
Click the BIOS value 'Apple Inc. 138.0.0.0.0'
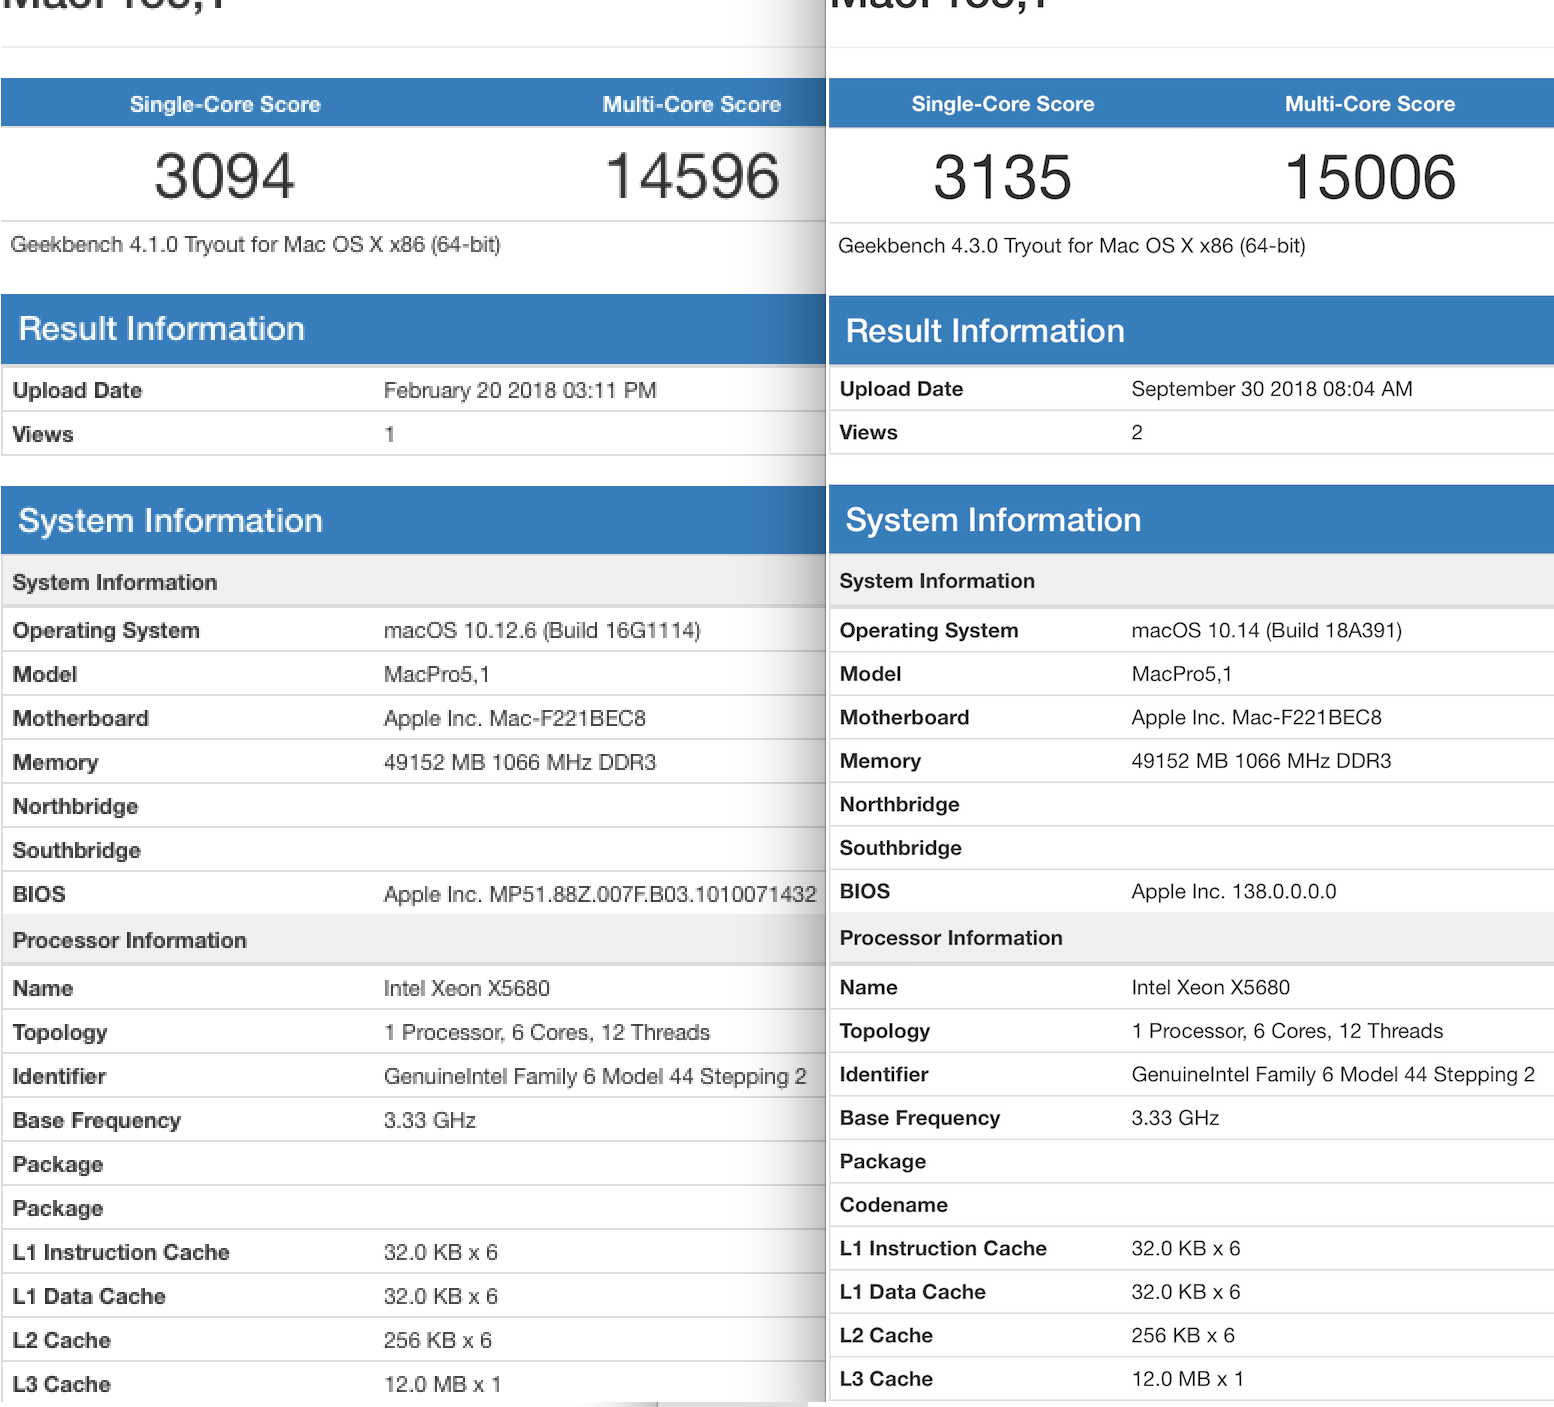(x=1234, y=892)
